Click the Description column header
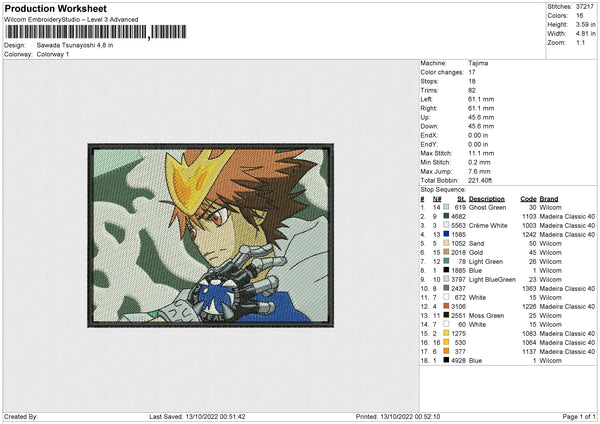The width and height of the screenshot is (600, 424). 487,199
